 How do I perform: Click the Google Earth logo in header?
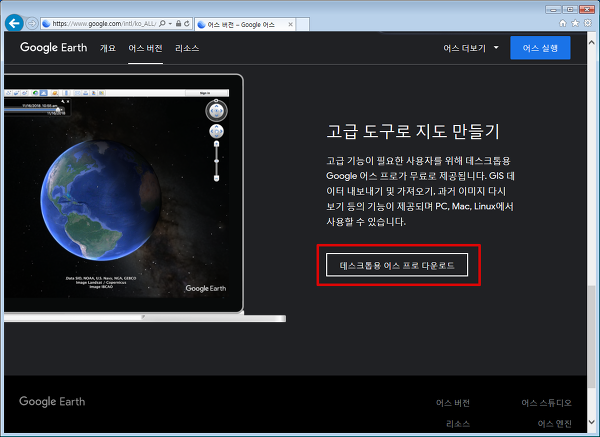(x=54, y=47)
